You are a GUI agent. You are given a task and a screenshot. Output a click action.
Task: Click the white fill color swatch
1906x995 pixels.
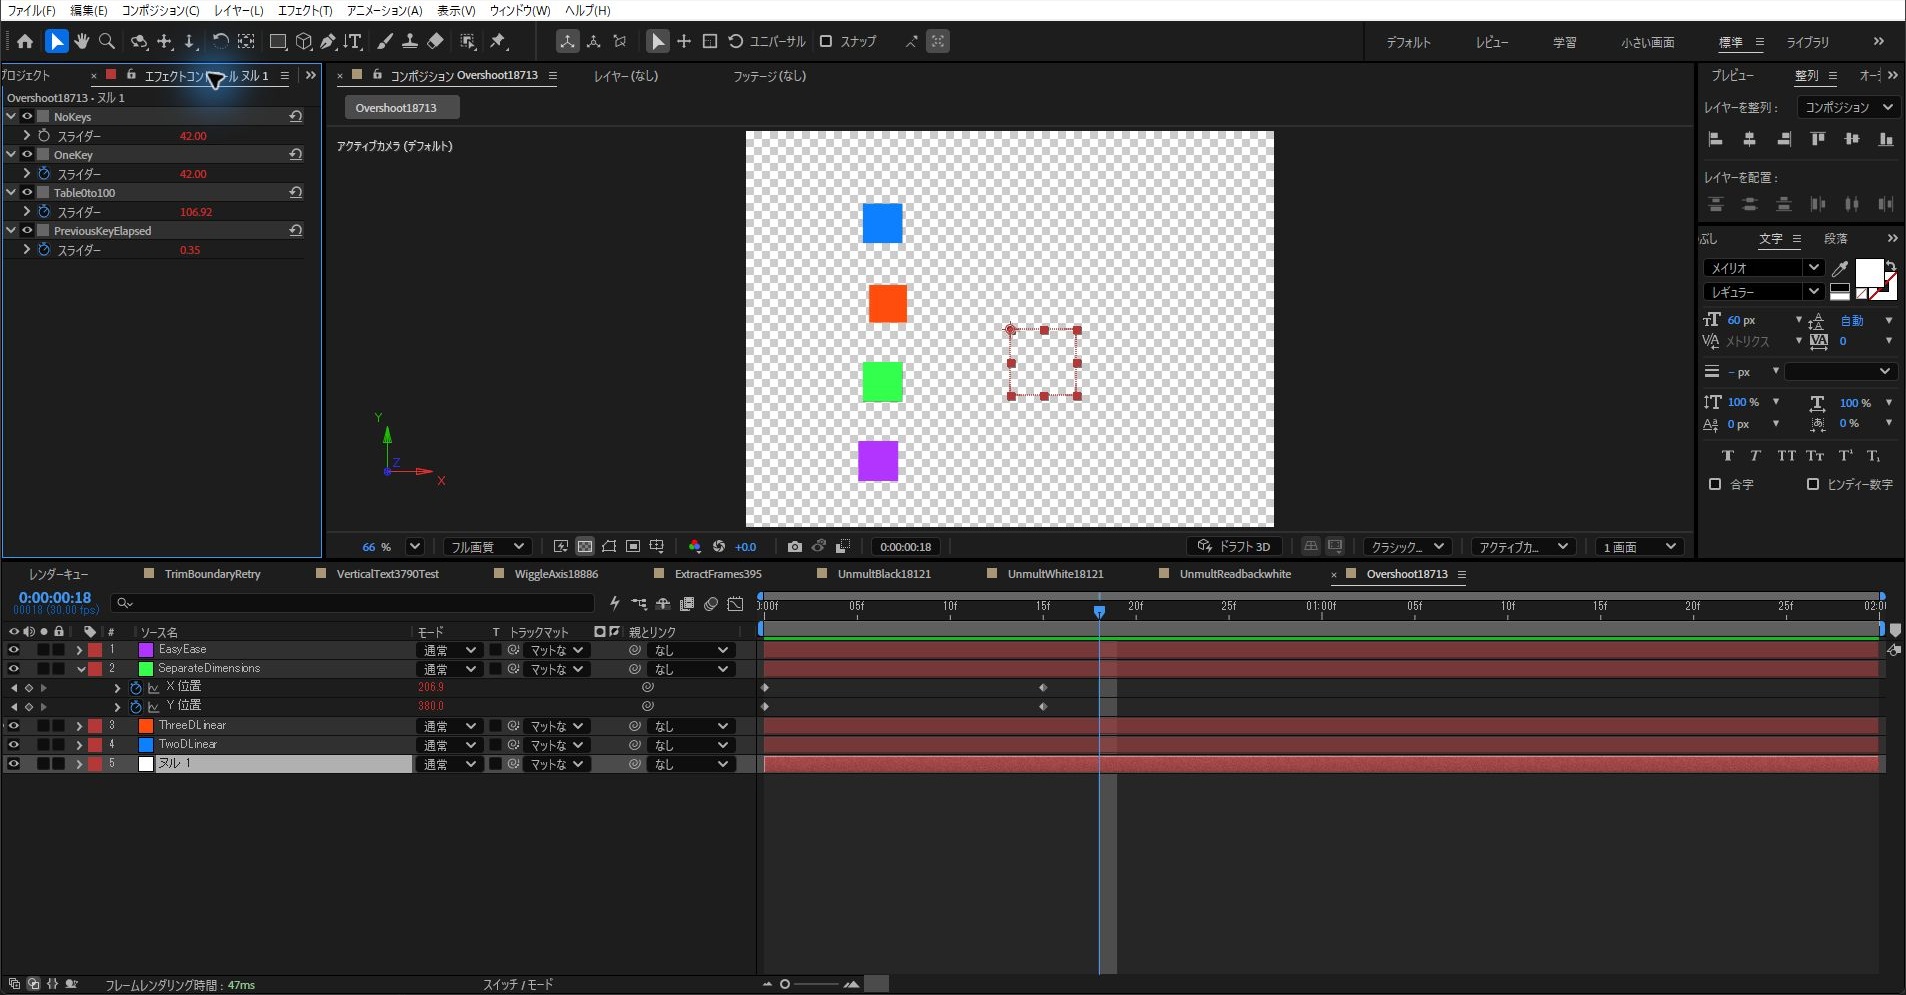point(1869,273)
